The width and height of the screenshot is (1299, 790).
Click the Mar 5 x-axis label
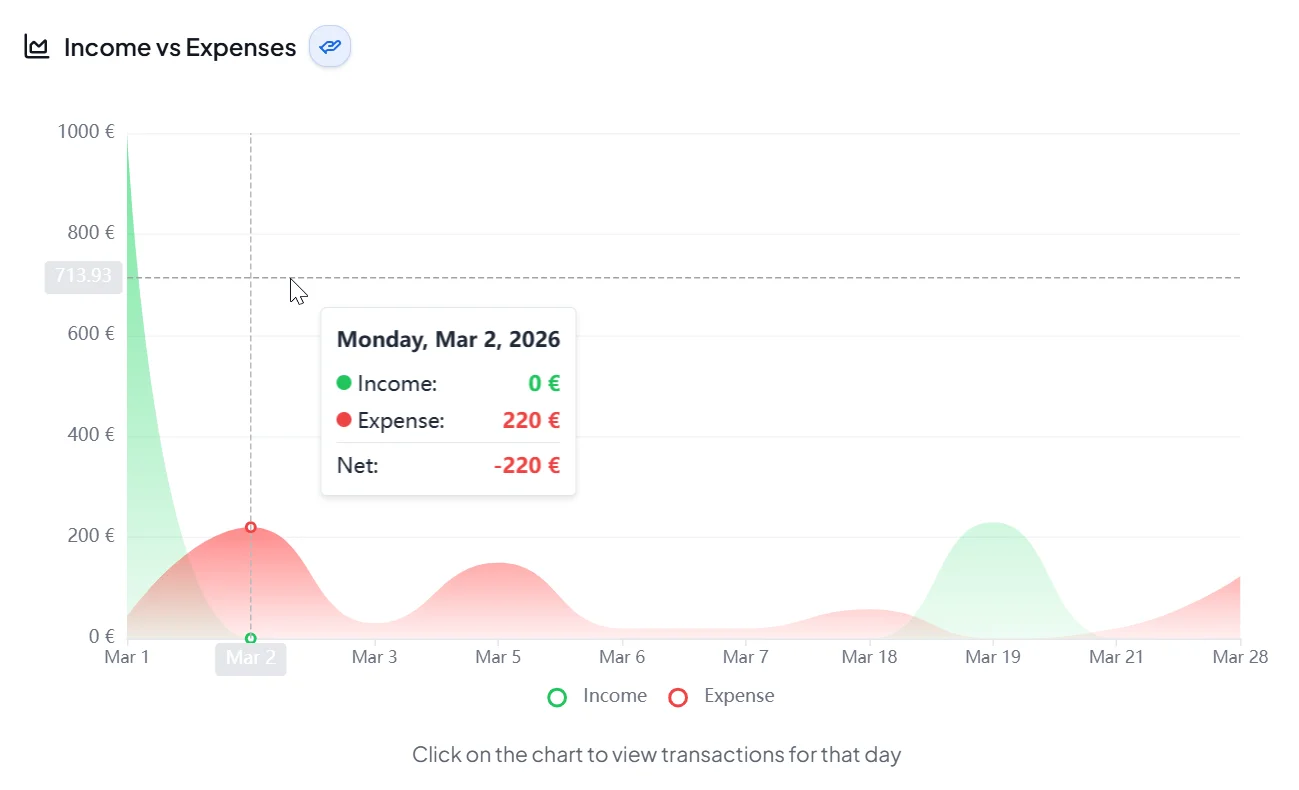pyautogui.click(x=497, y=657)
